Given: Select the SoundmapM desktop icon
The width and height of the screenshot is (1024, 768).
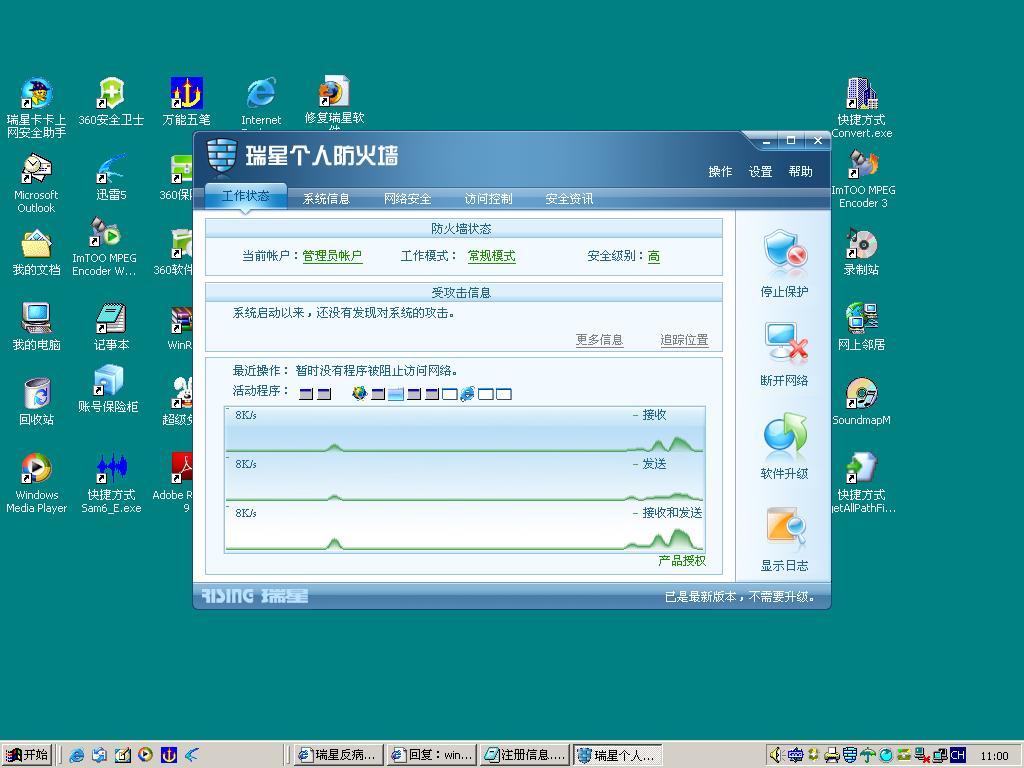Looking at the screenshot, I should click(x=861, y=402).
